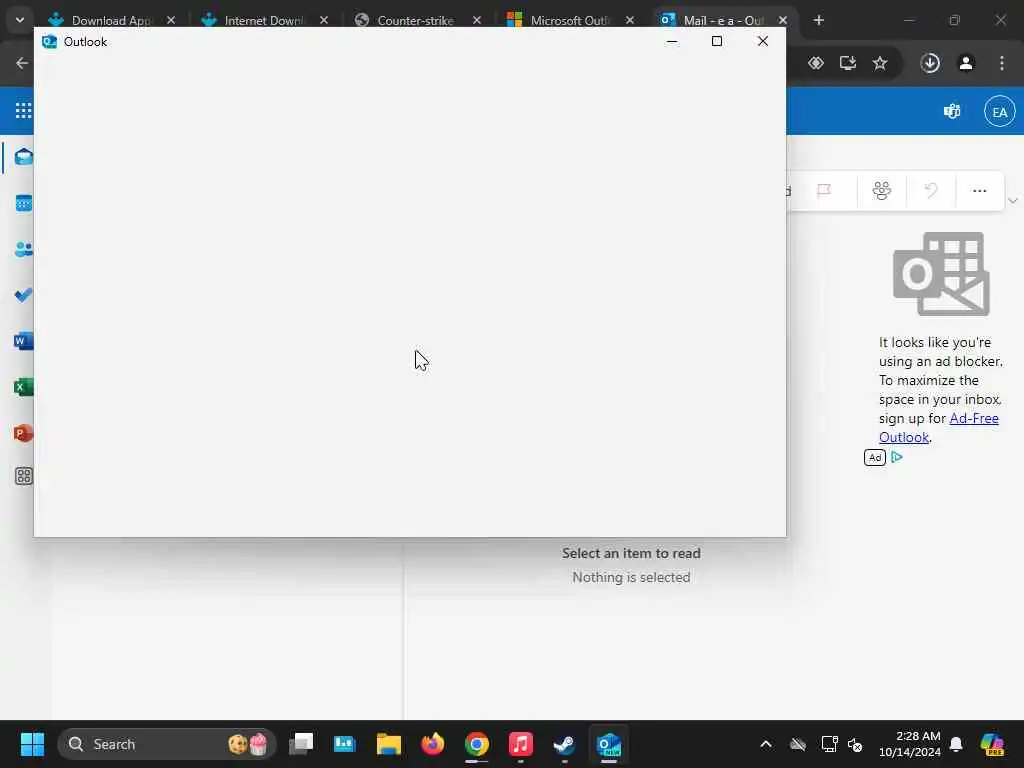1024x768 pixels.
Task: Open Chrome three-dot menu
Action: coord(1002,63)
